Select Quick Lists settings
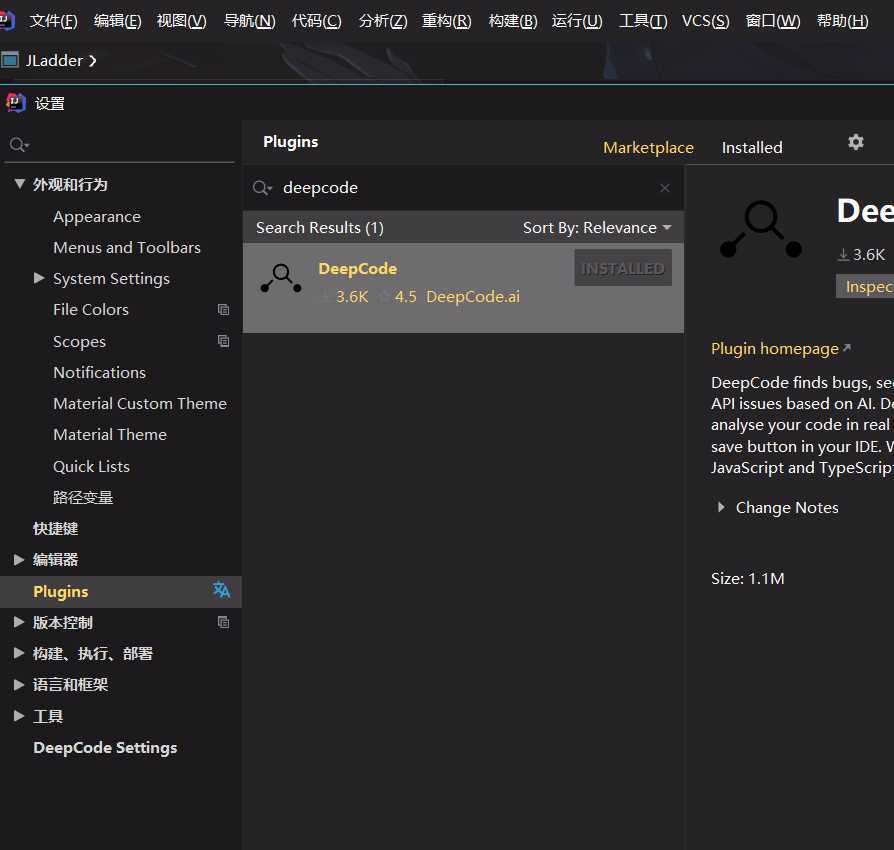The width and height of the screenshot is (894, 850). [91, 466]
